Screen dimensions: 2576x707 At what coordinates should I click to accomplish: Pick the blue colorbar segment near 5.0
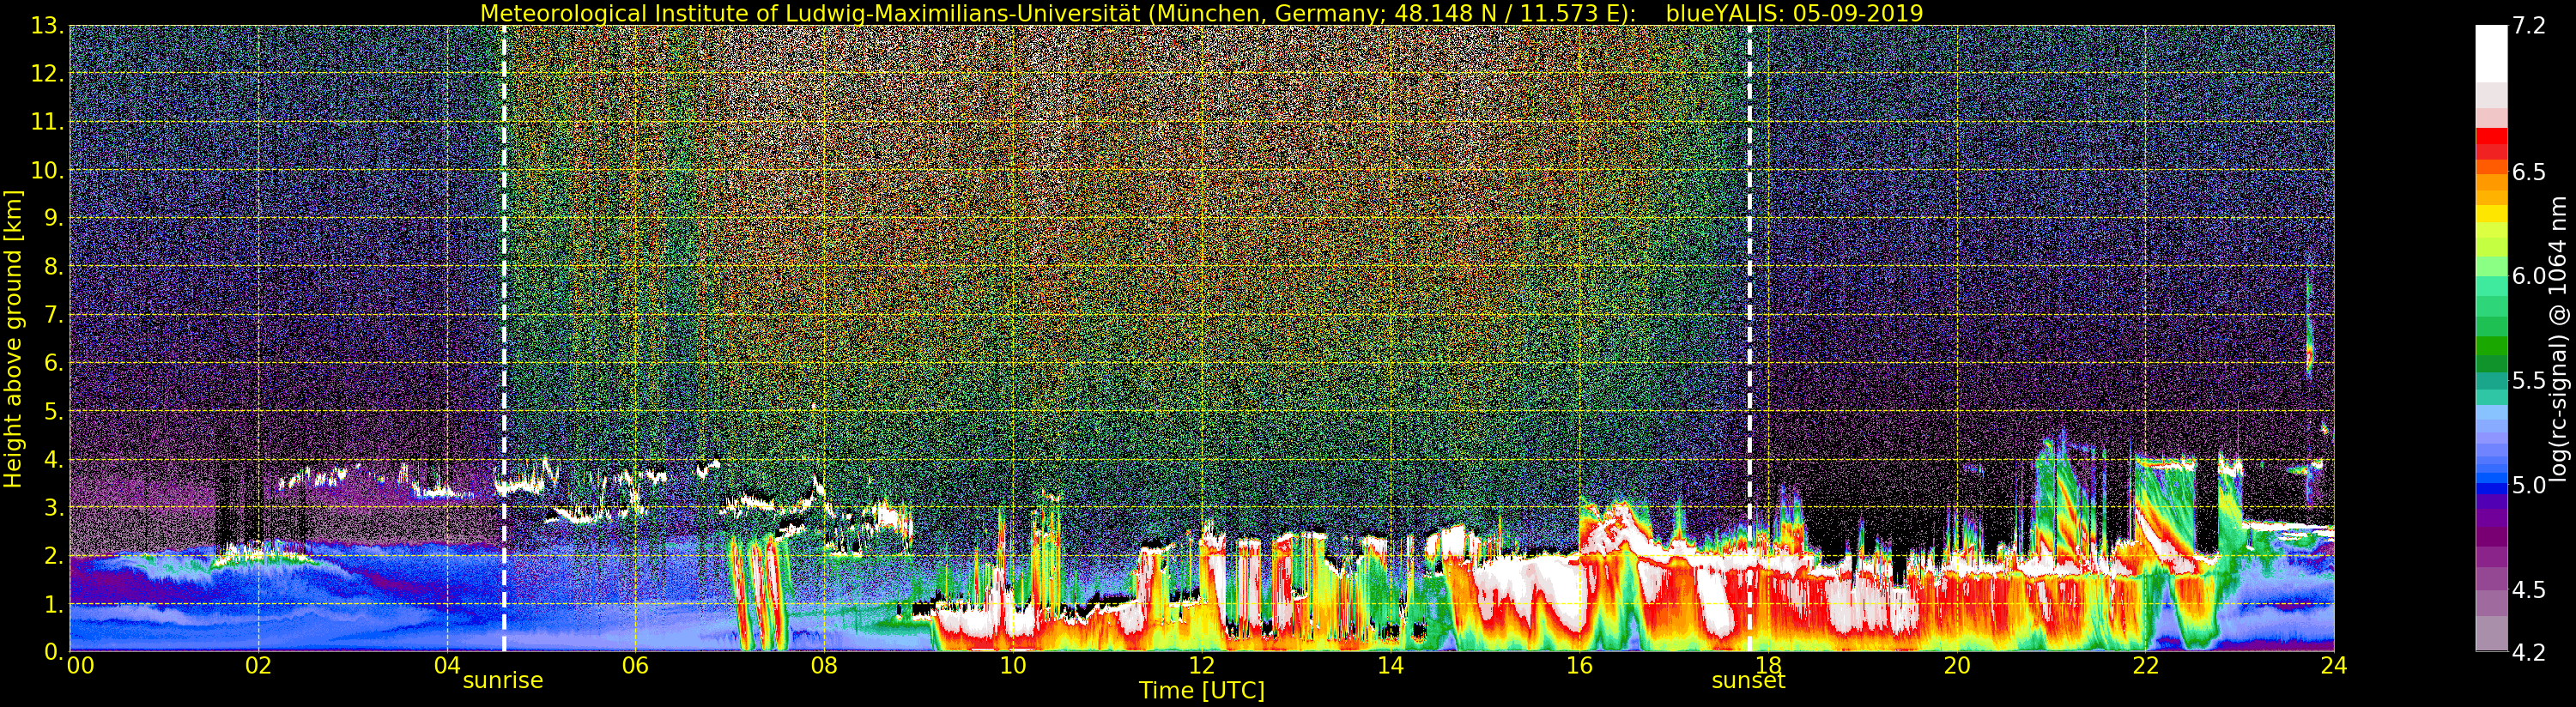click(x=2491, y=485)
